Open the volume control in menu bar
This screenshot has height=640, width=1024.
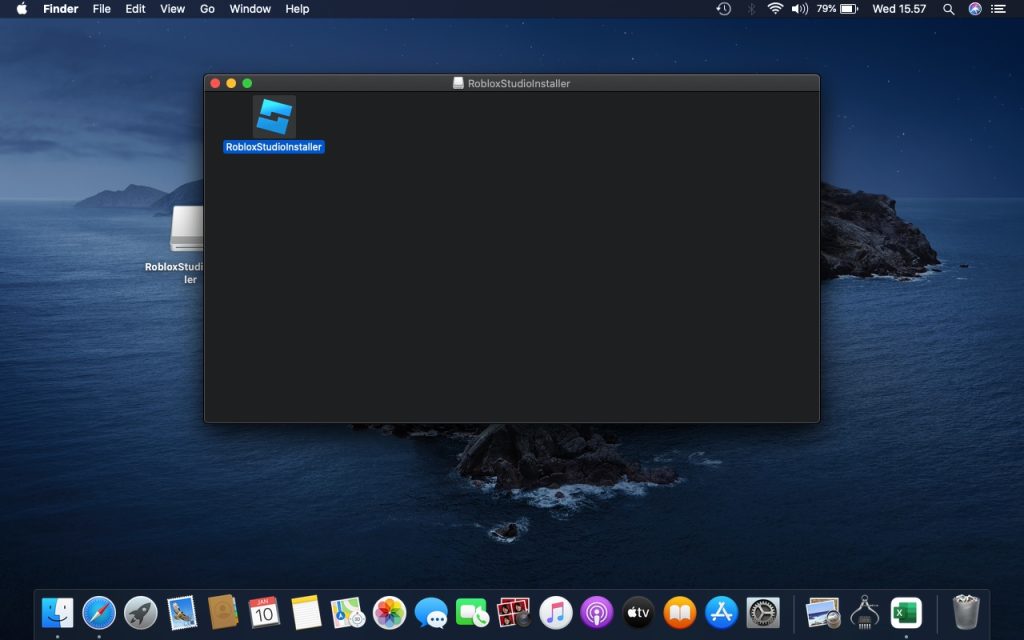[x=800, y=8]
